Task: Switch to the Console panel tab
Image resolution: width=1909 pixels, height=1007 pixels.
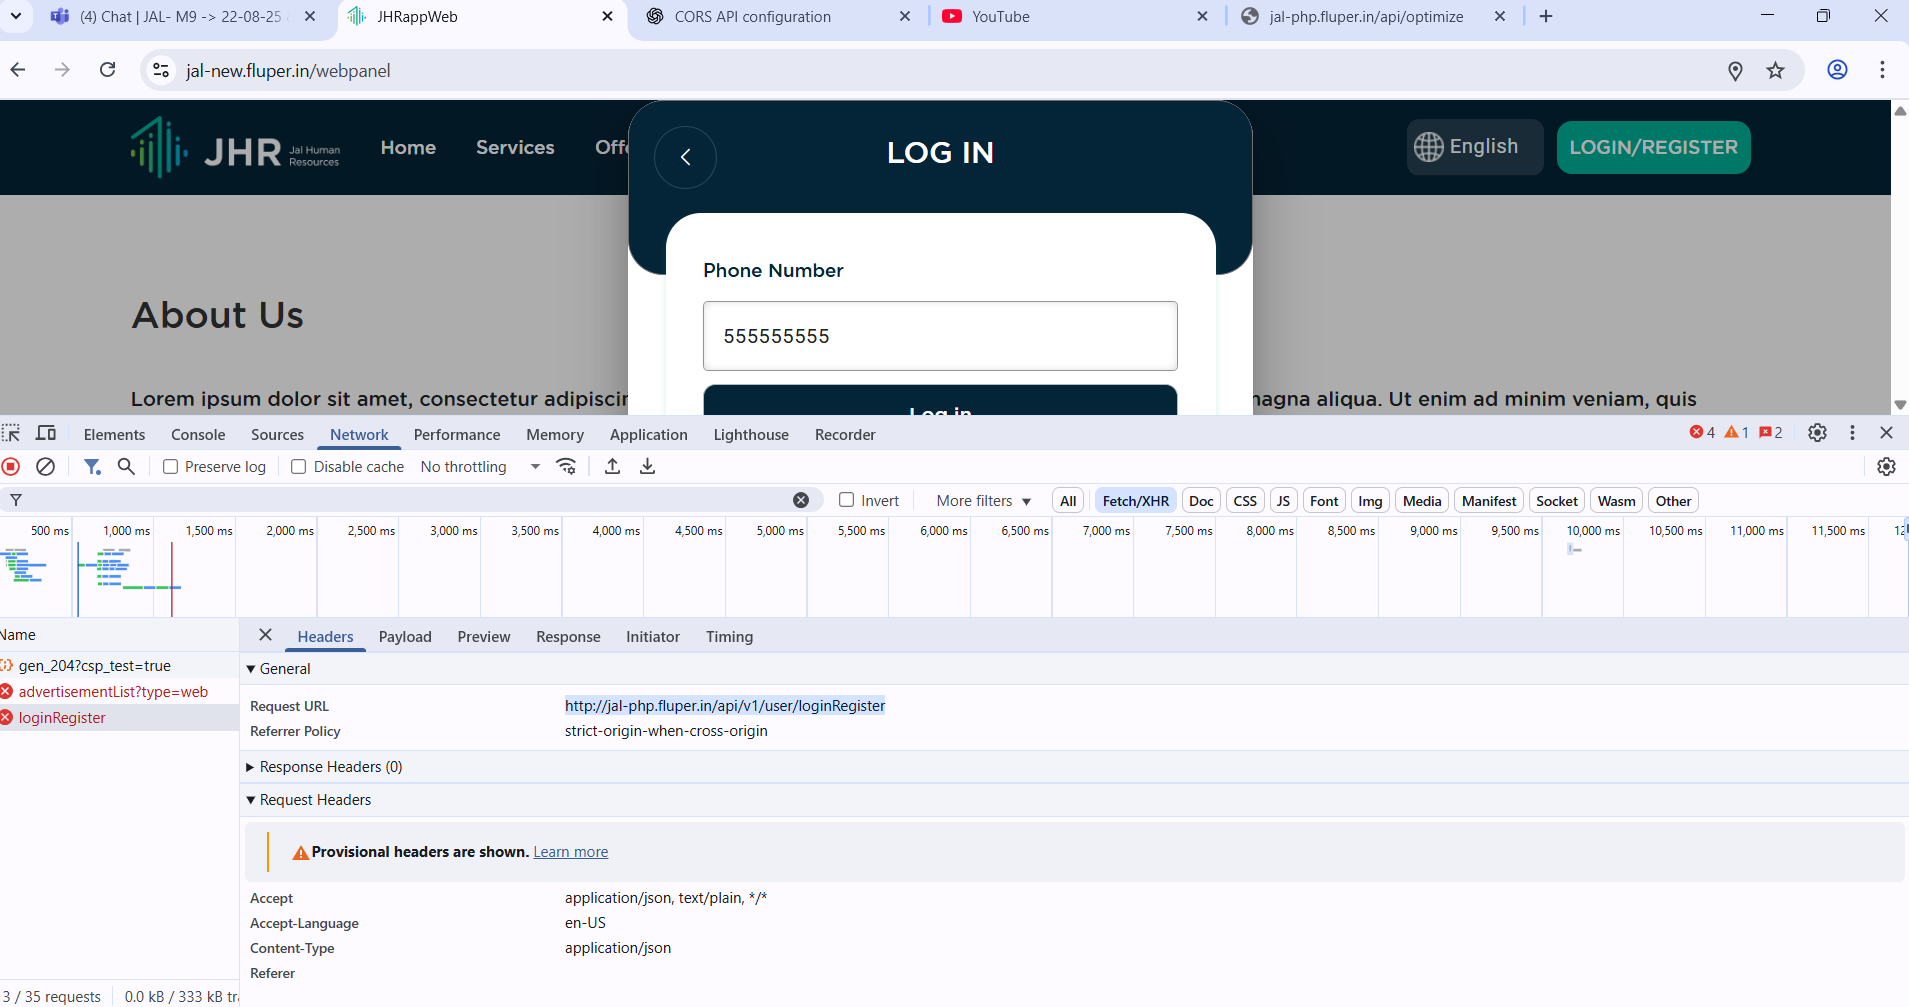Action: (x=198, y=435)
